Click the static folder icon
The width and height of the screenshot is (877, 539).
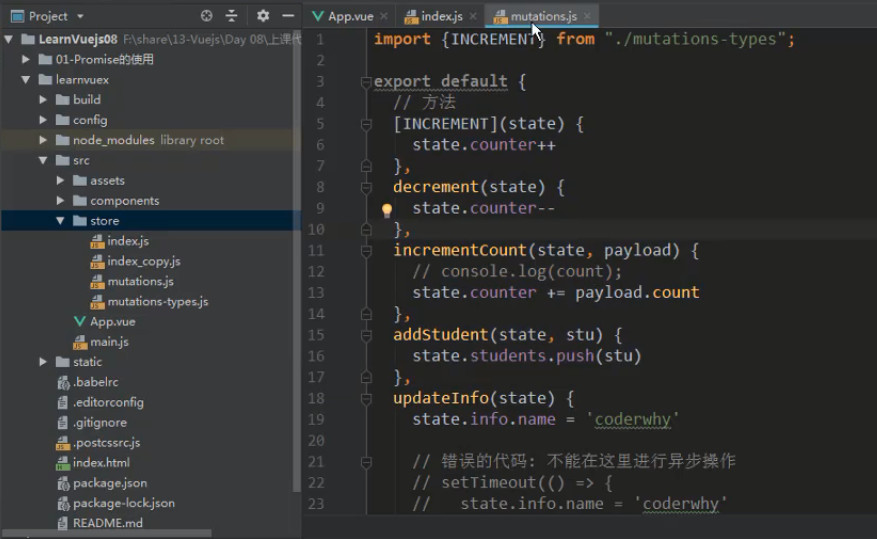click(63, 362)
